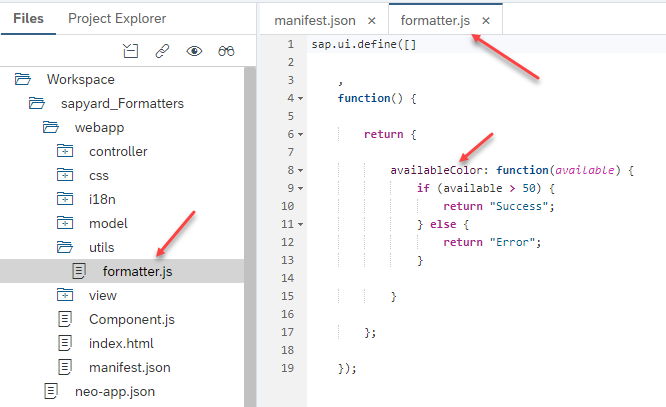Click the binoculars search icon
The width and height of the screenshot is (666, 407).
pos(226,51)
